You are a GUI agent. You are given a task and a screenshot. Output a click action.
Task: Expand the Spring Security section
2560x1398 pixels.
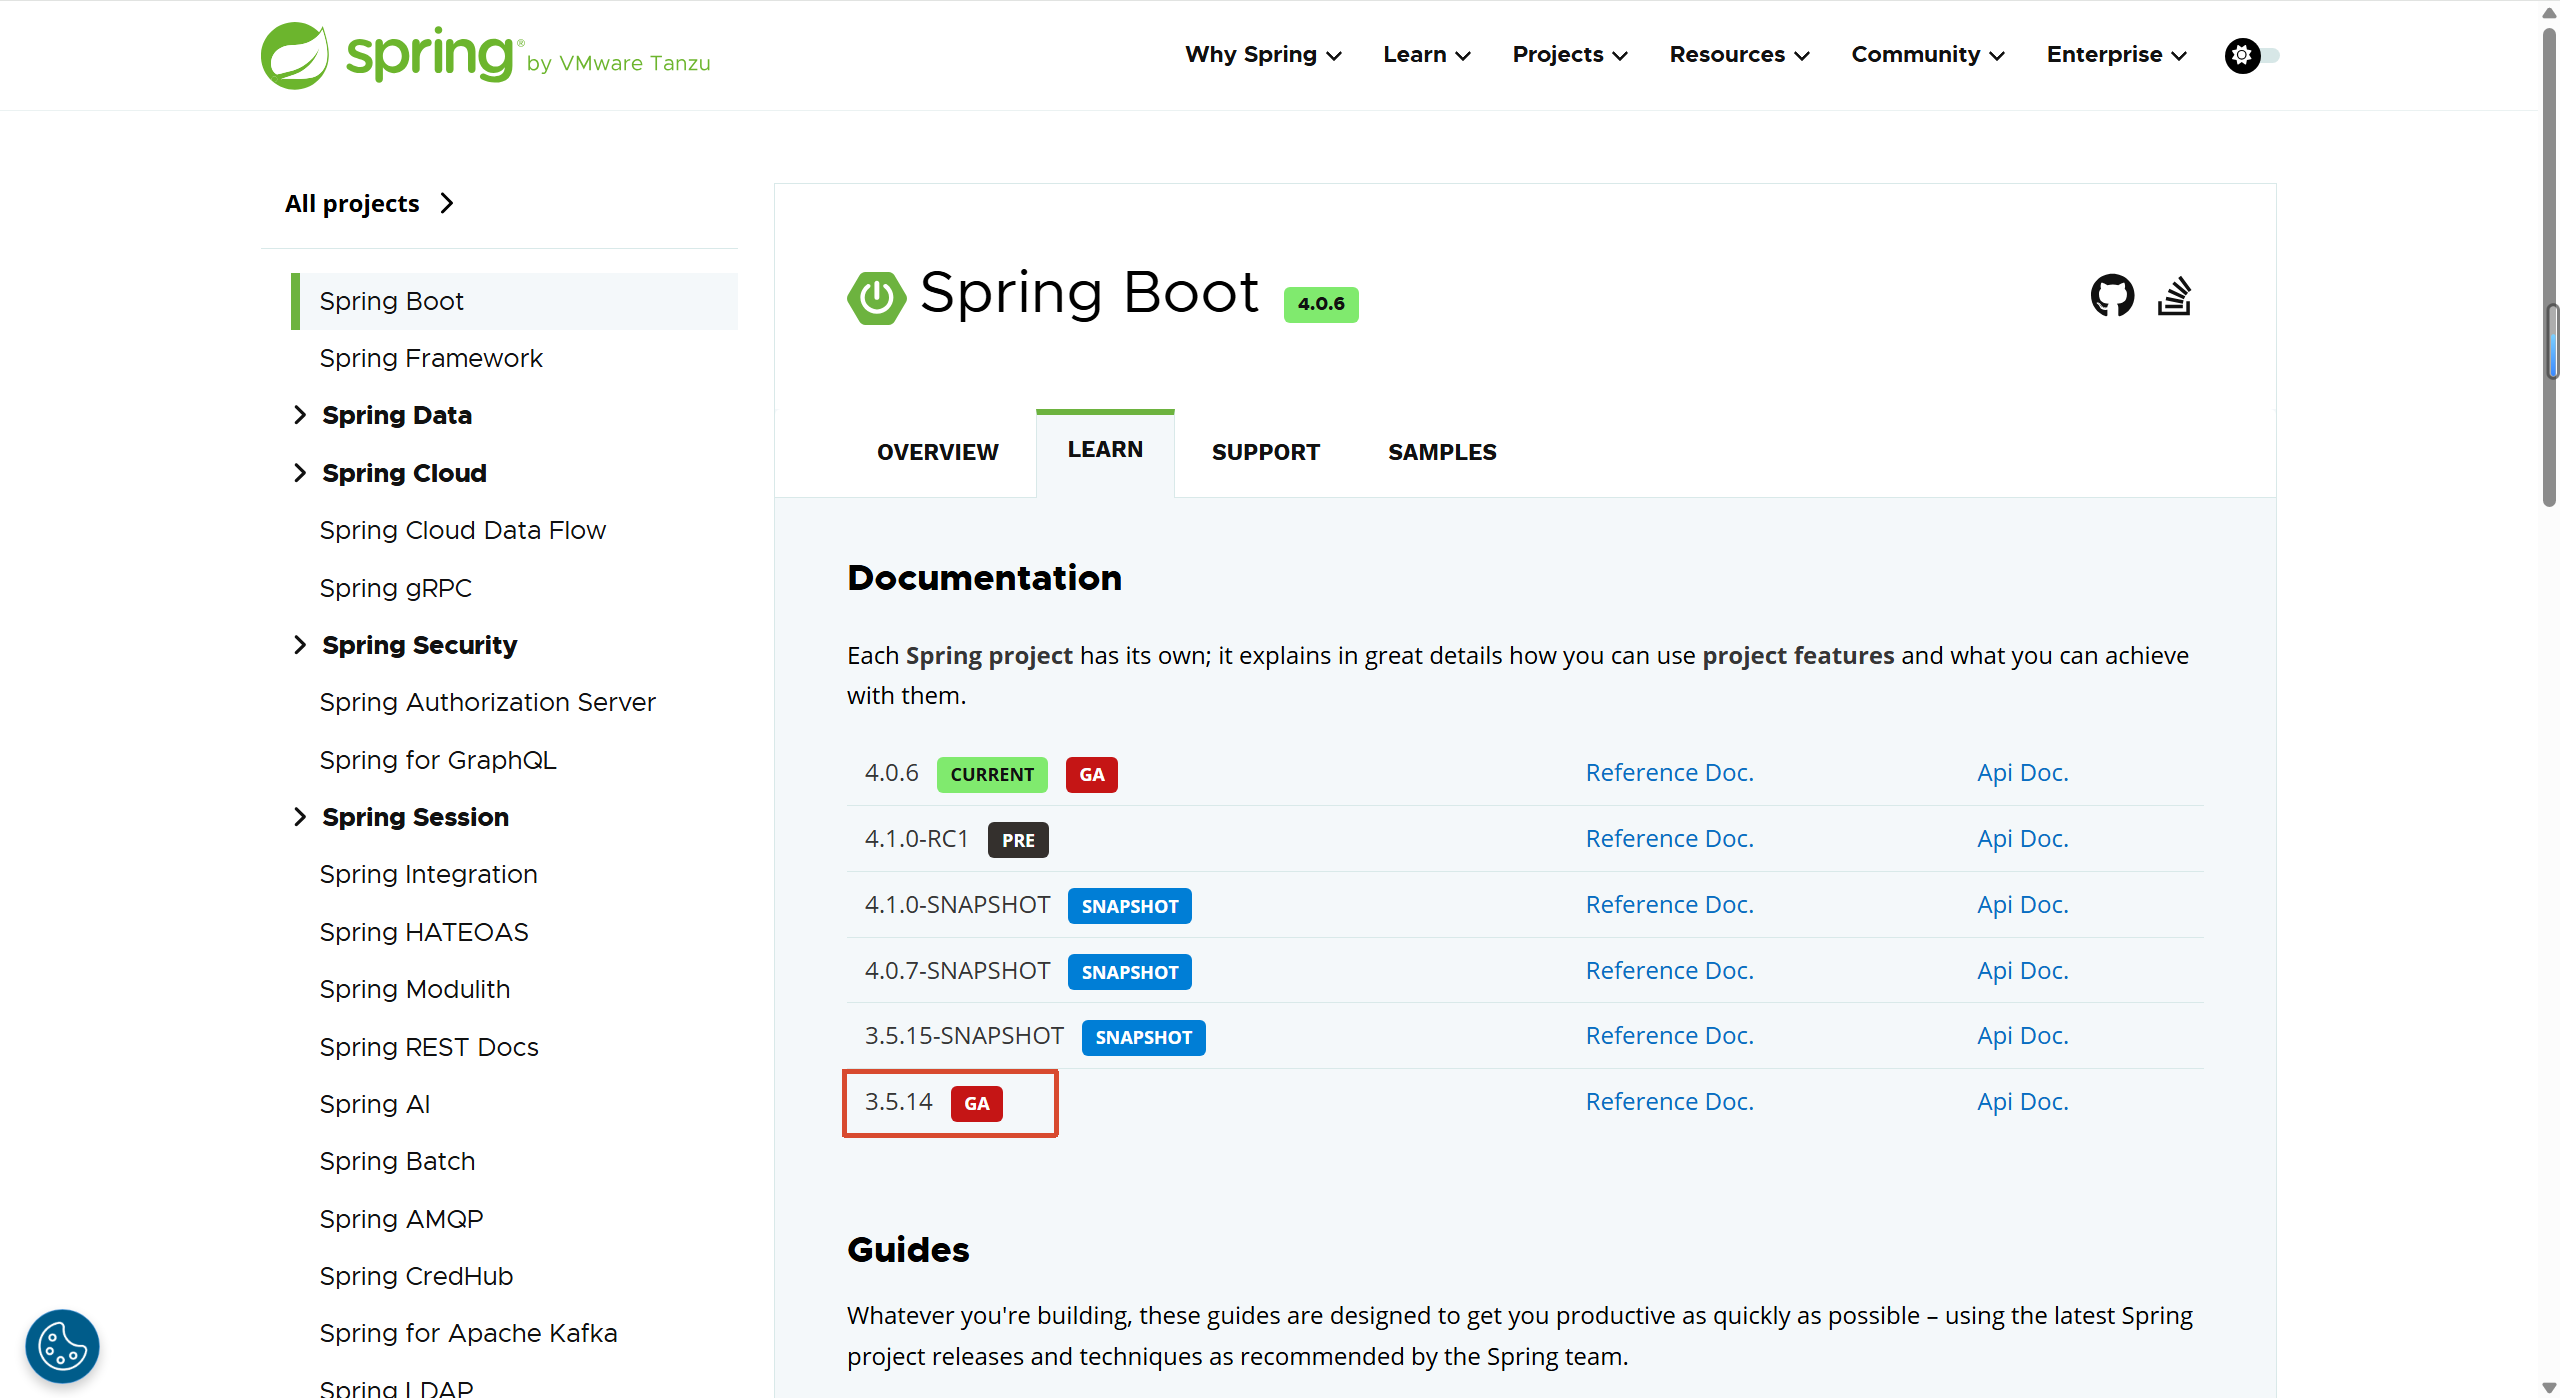click(x=300, y=645)
